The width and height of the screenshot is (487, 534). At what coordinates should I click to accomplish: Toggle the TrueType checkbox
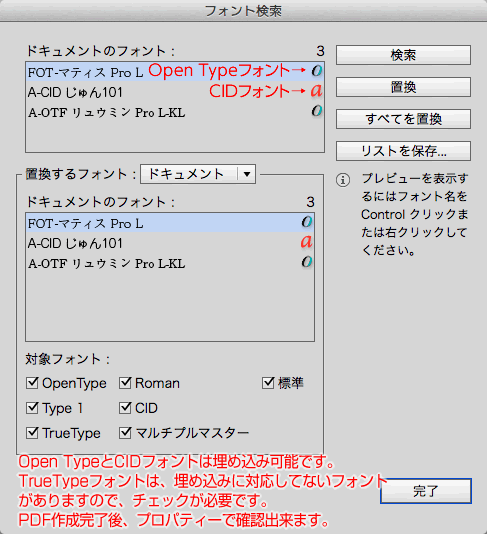pos(32,433)
